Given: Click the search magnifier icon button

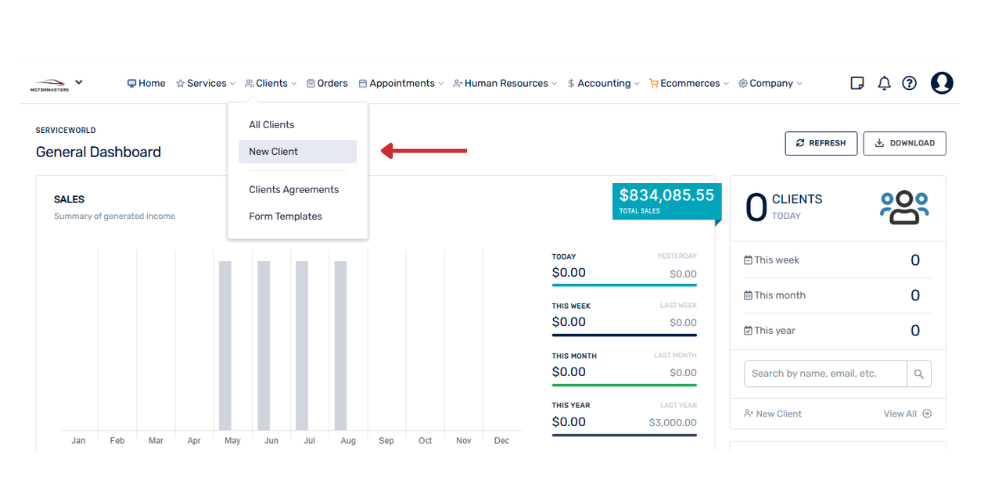Looking at the screenshot, I should [x=919, y=374].
